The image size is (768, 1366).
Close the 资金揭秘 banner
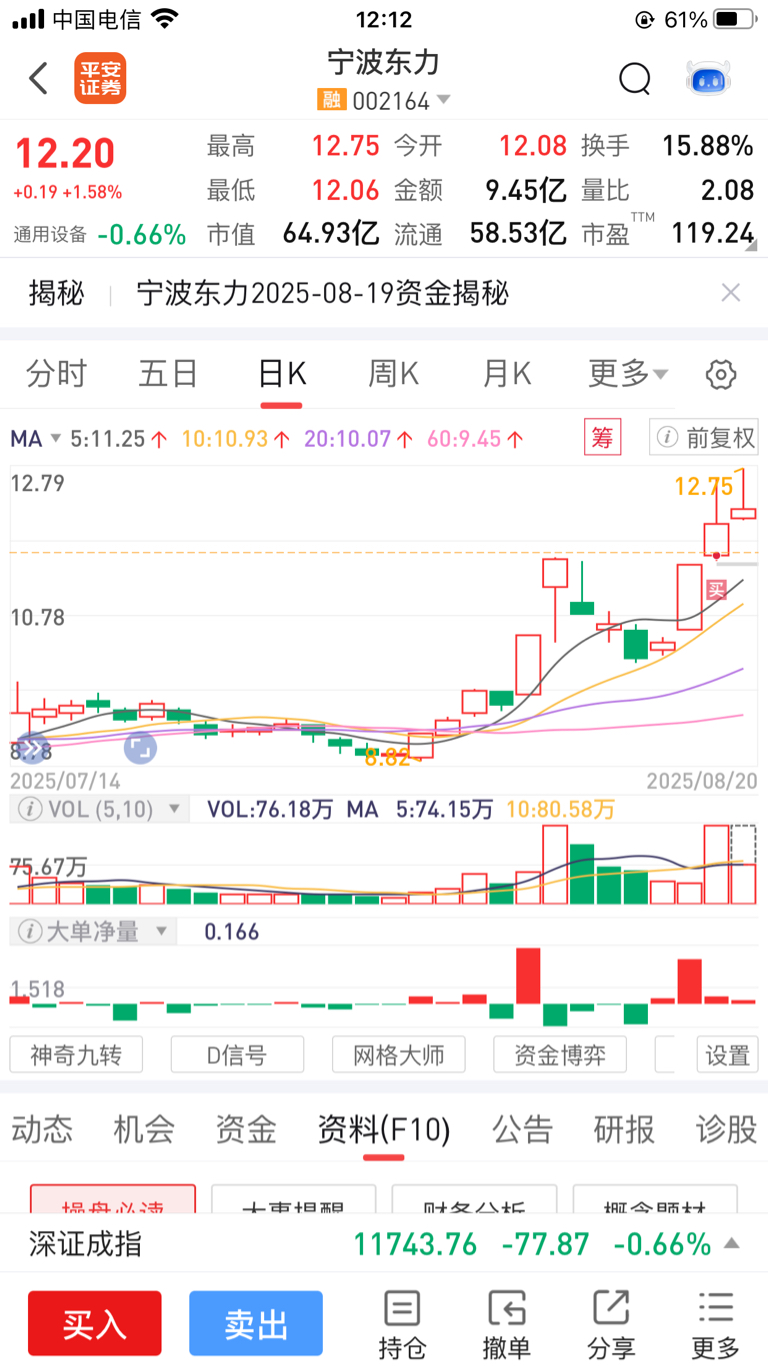(x=731, y=292)
